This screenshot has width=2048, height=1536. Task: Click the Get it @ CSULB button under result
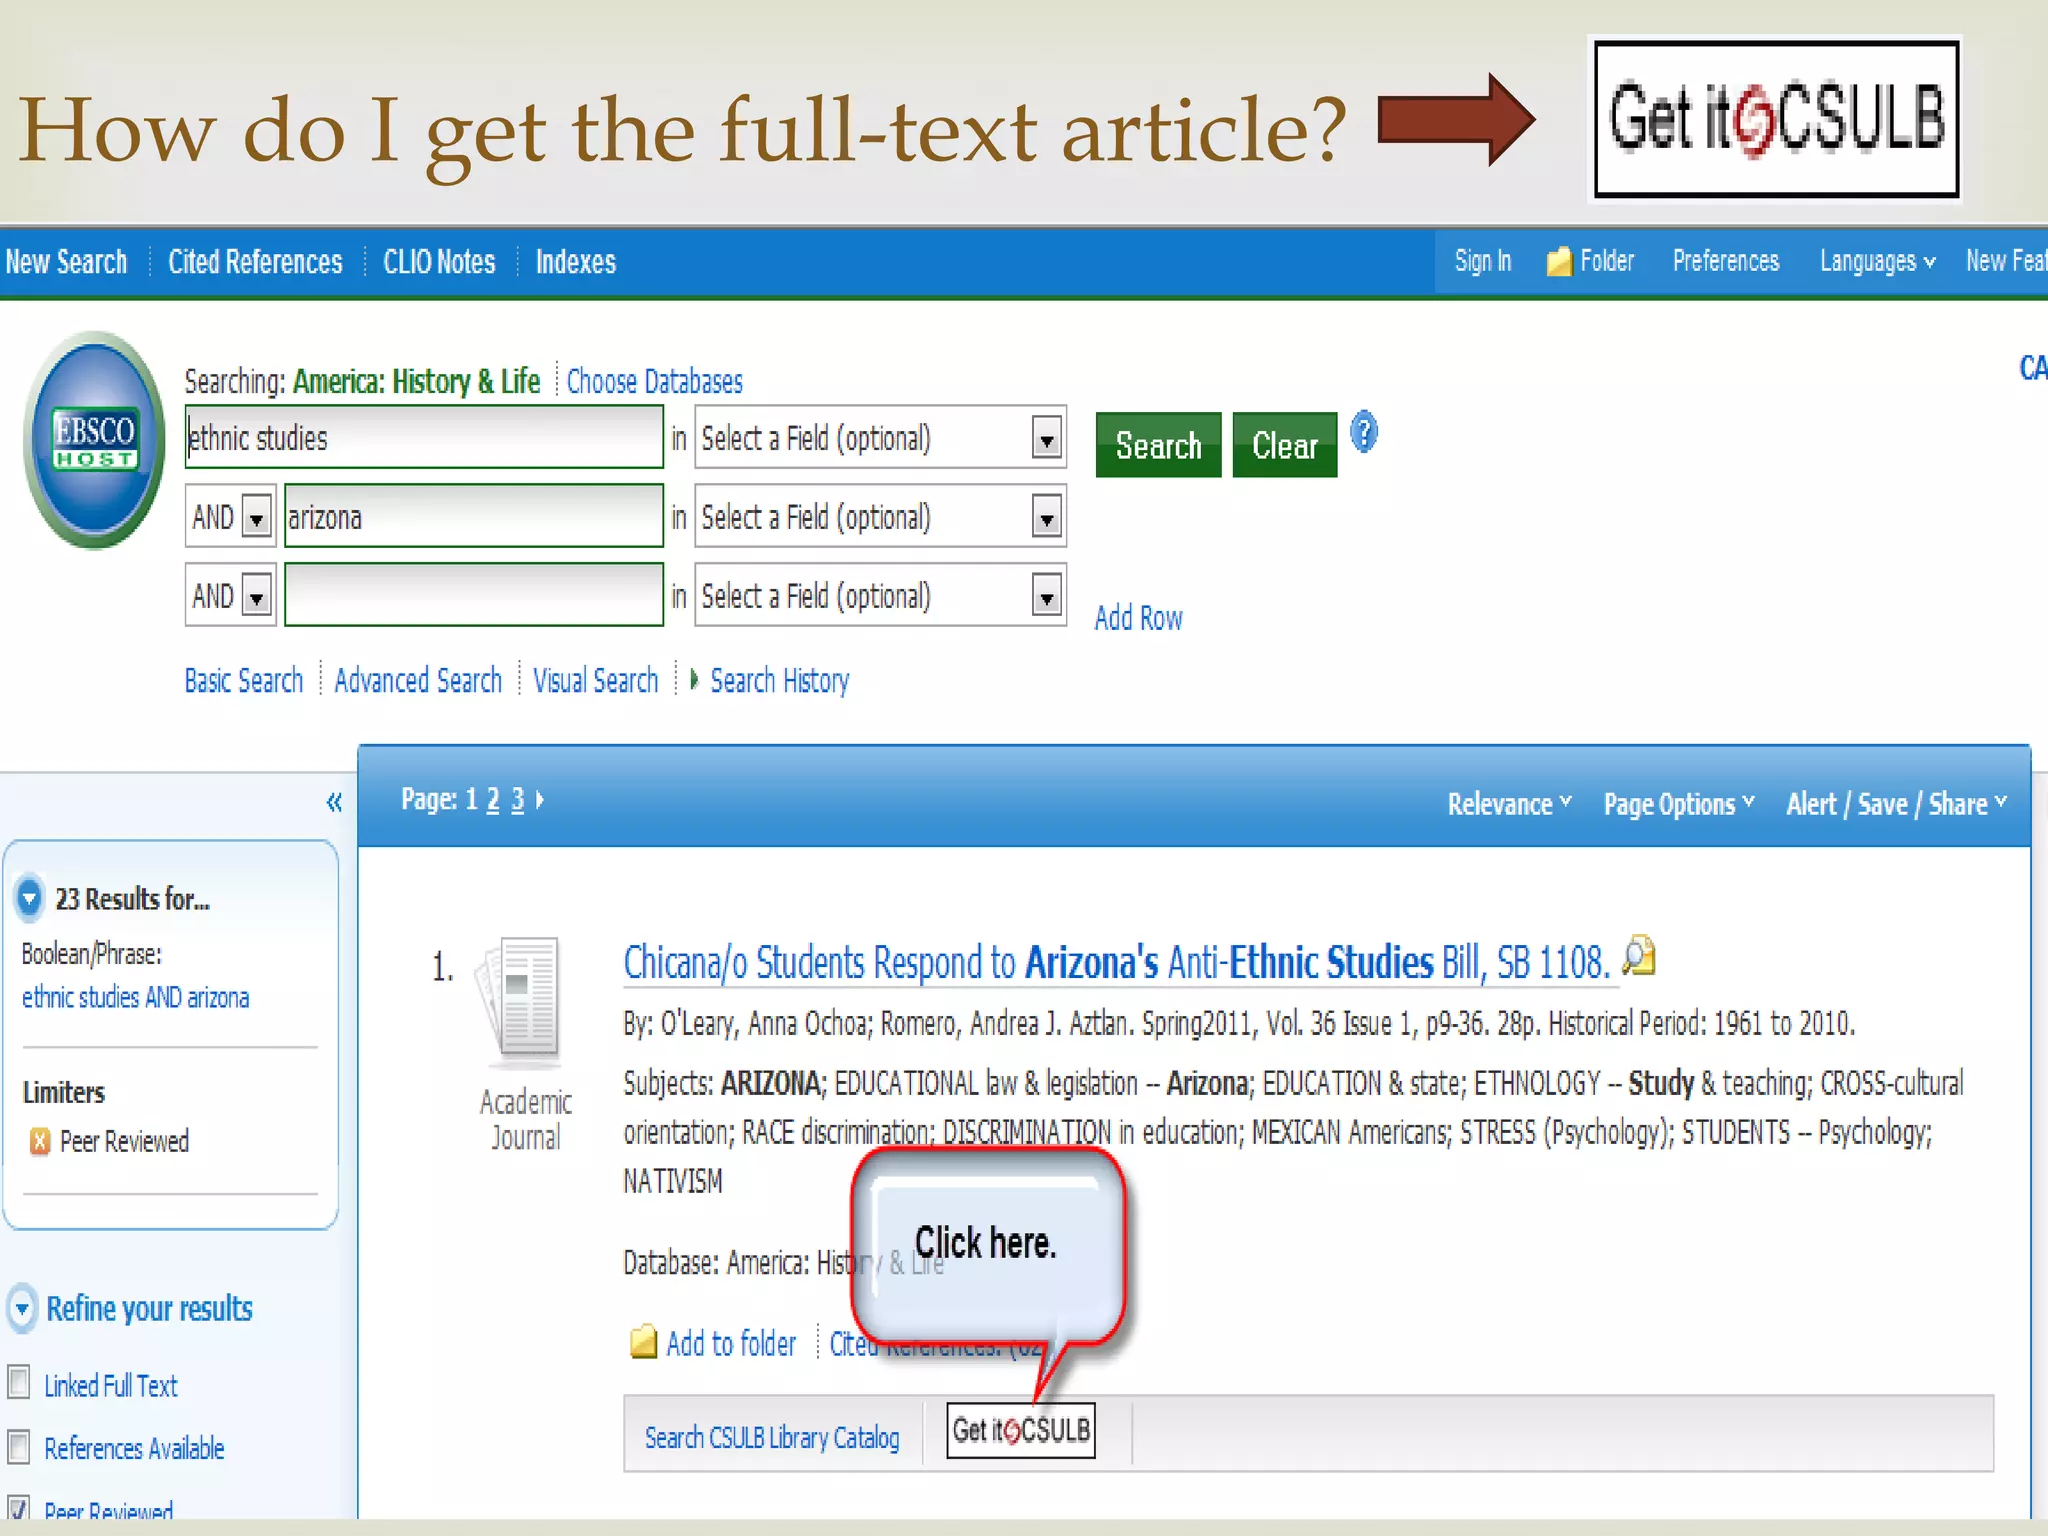pyautogui.click(x=1021, y=1431)
